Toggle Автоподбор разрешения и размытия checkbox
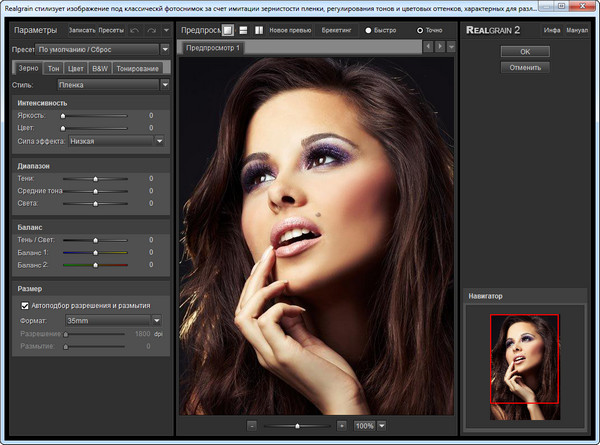Screen dimensions: 600x445 click(25, 305)
